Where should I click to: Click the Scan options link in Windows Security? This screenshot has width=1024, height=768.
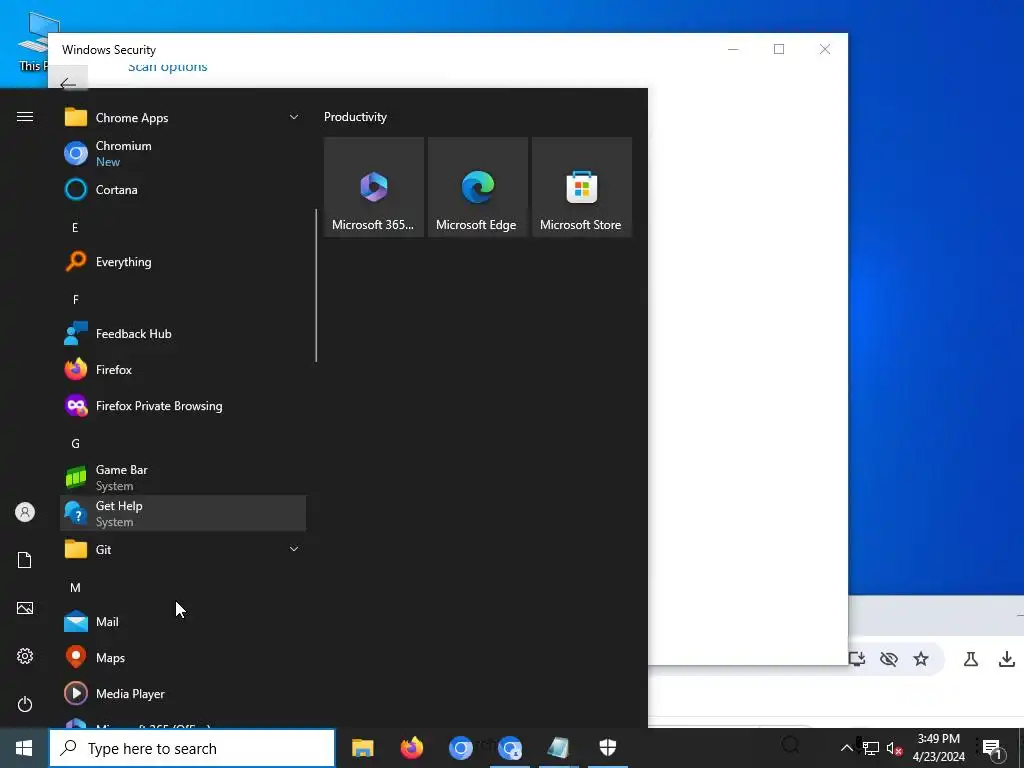click(168, 66)
